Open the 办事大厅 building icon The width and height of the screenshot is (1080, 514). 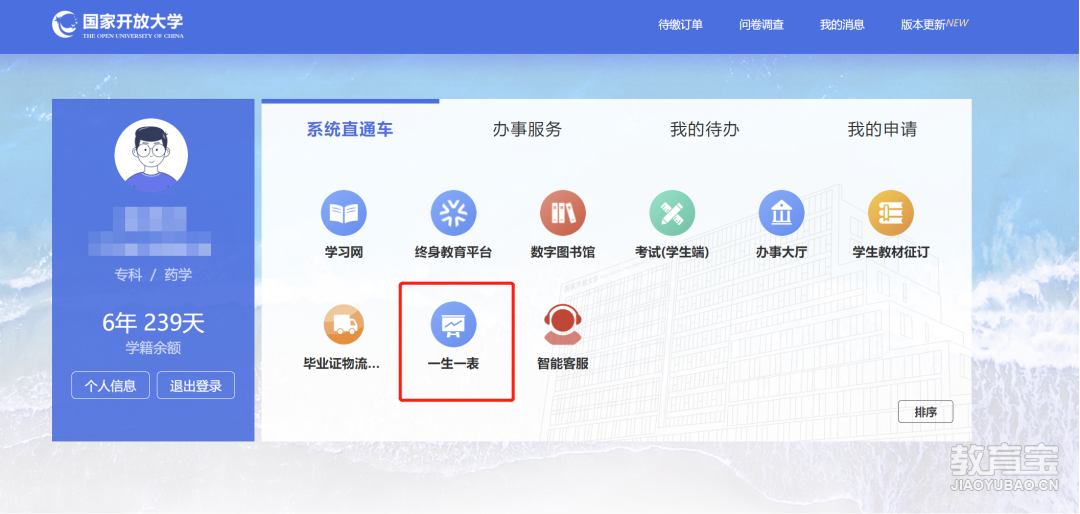point(781,213)
